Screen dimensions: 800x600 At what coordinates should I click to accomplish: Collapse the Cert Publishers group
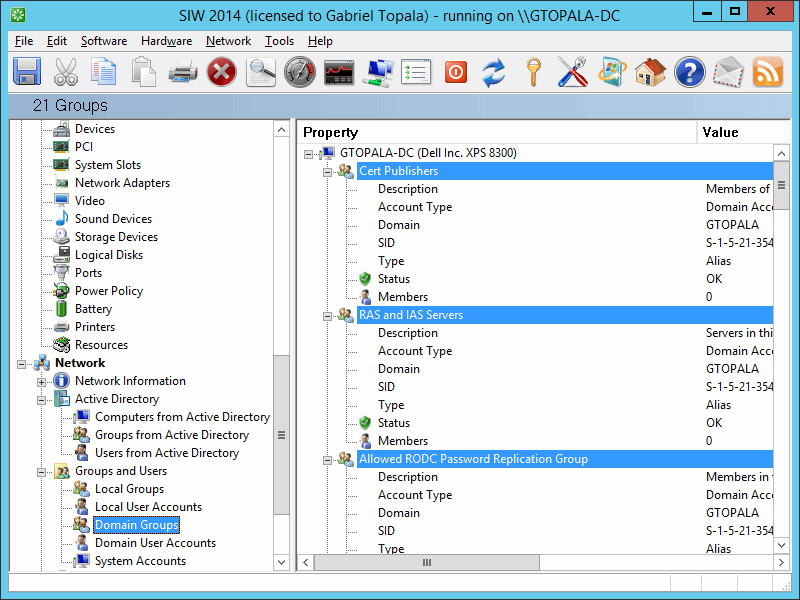coord(328,172)
